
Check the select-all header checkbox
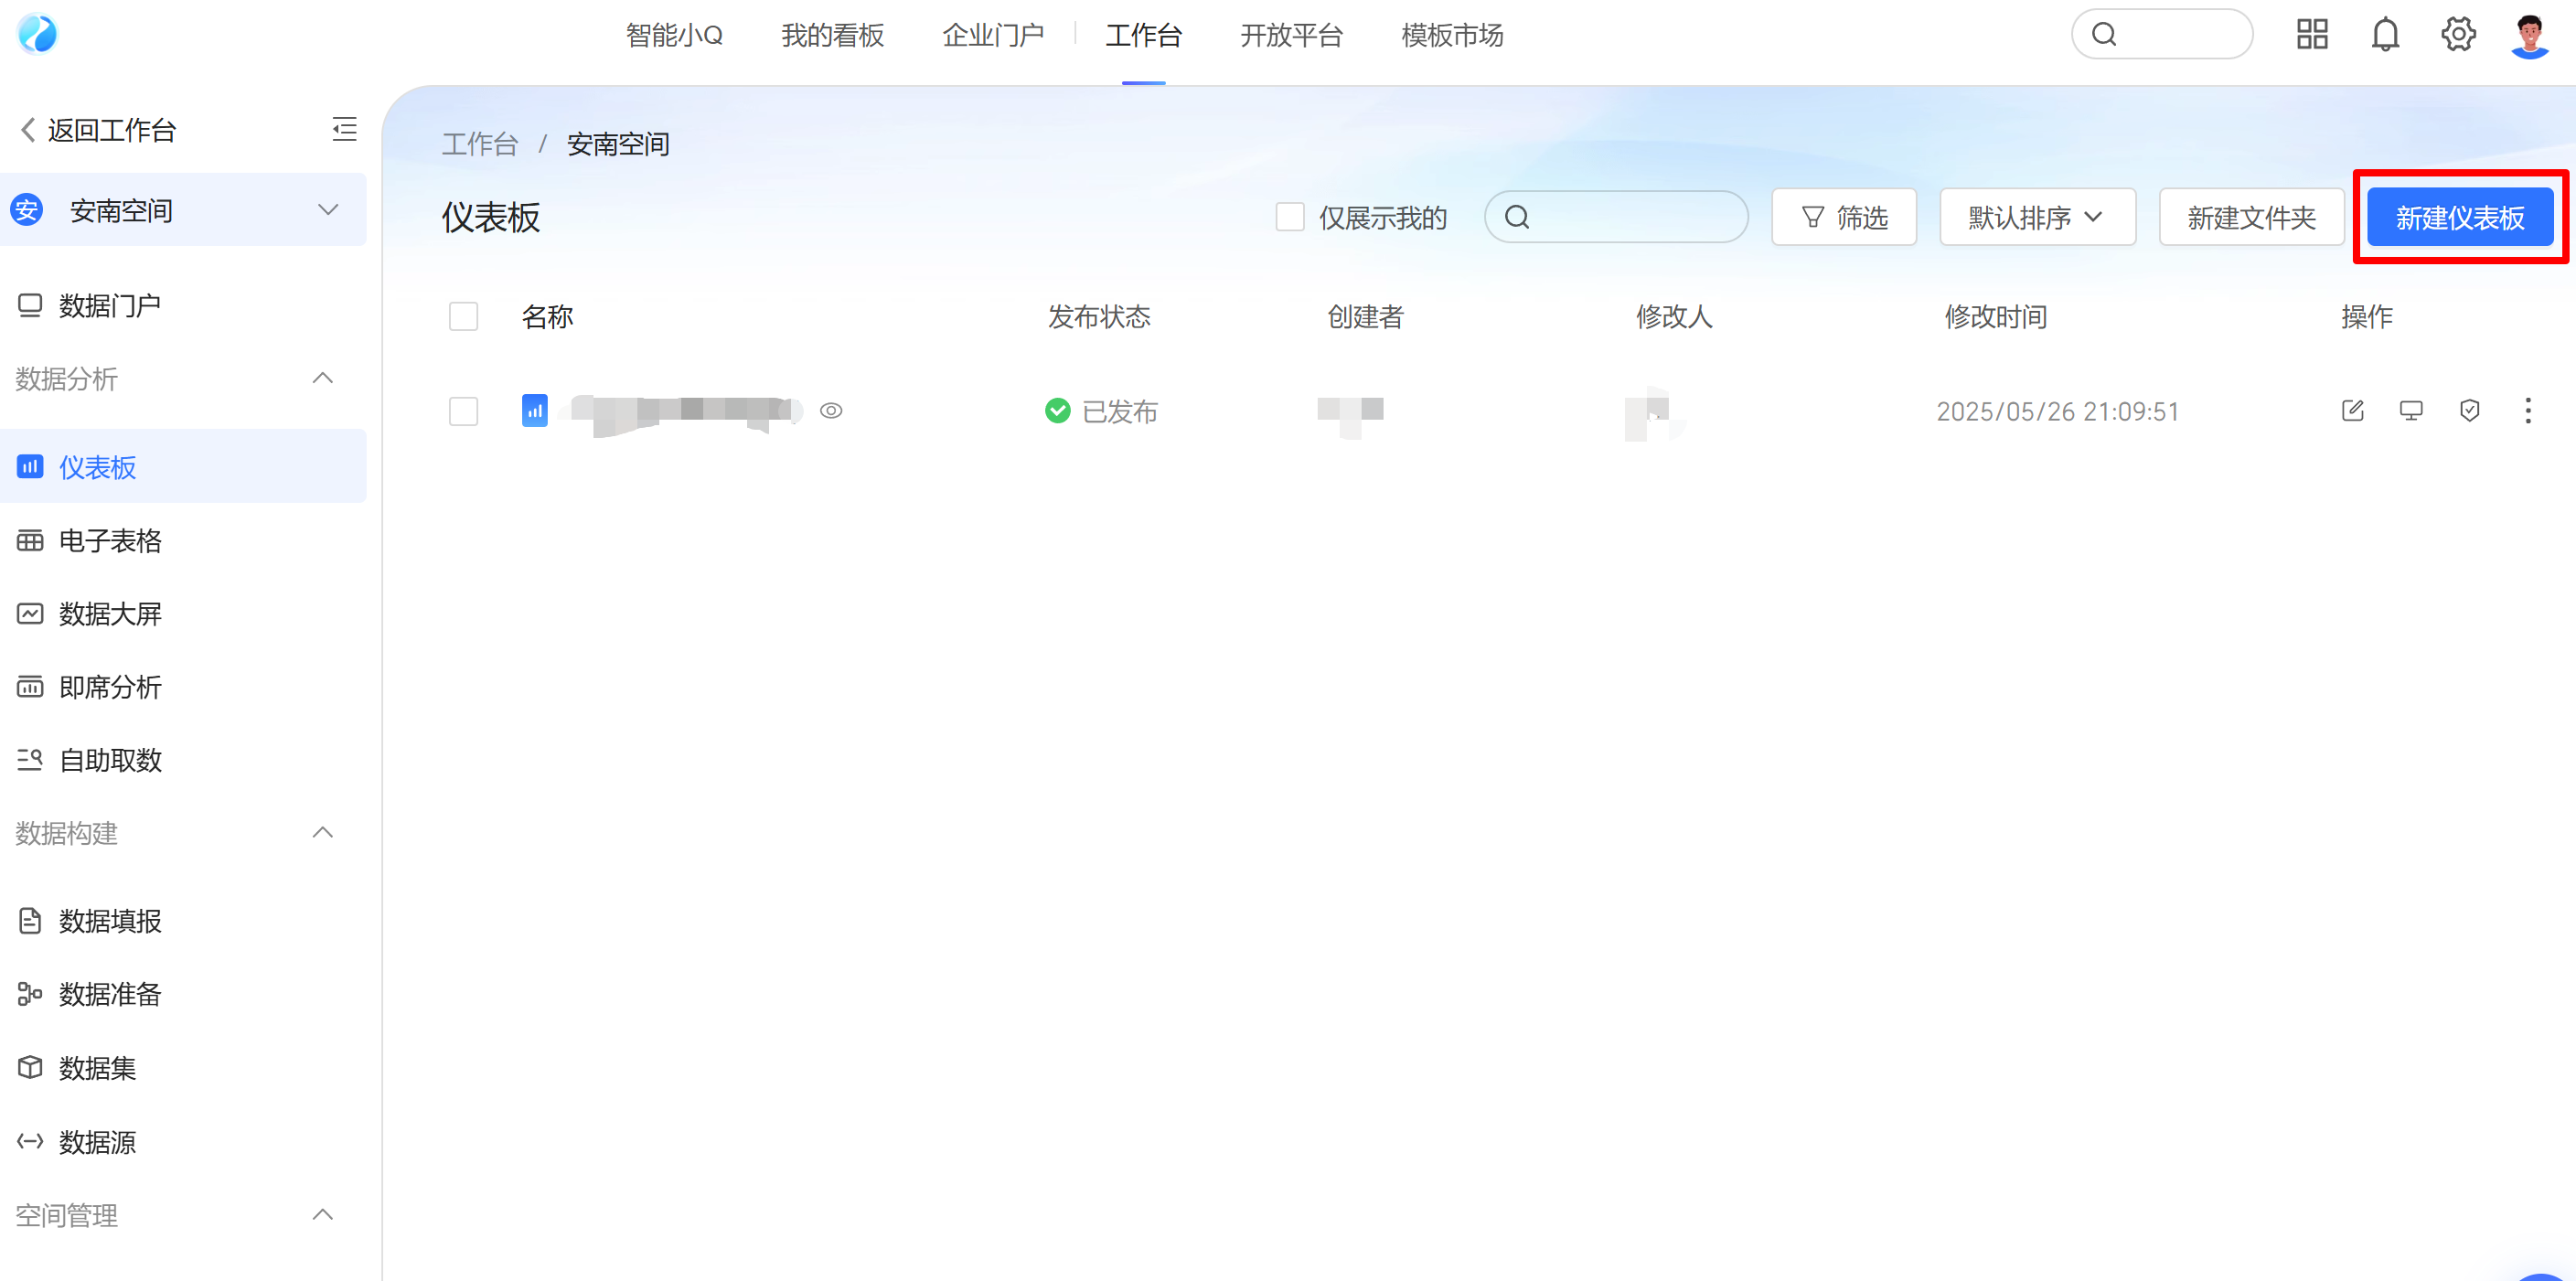pos(463,317)
